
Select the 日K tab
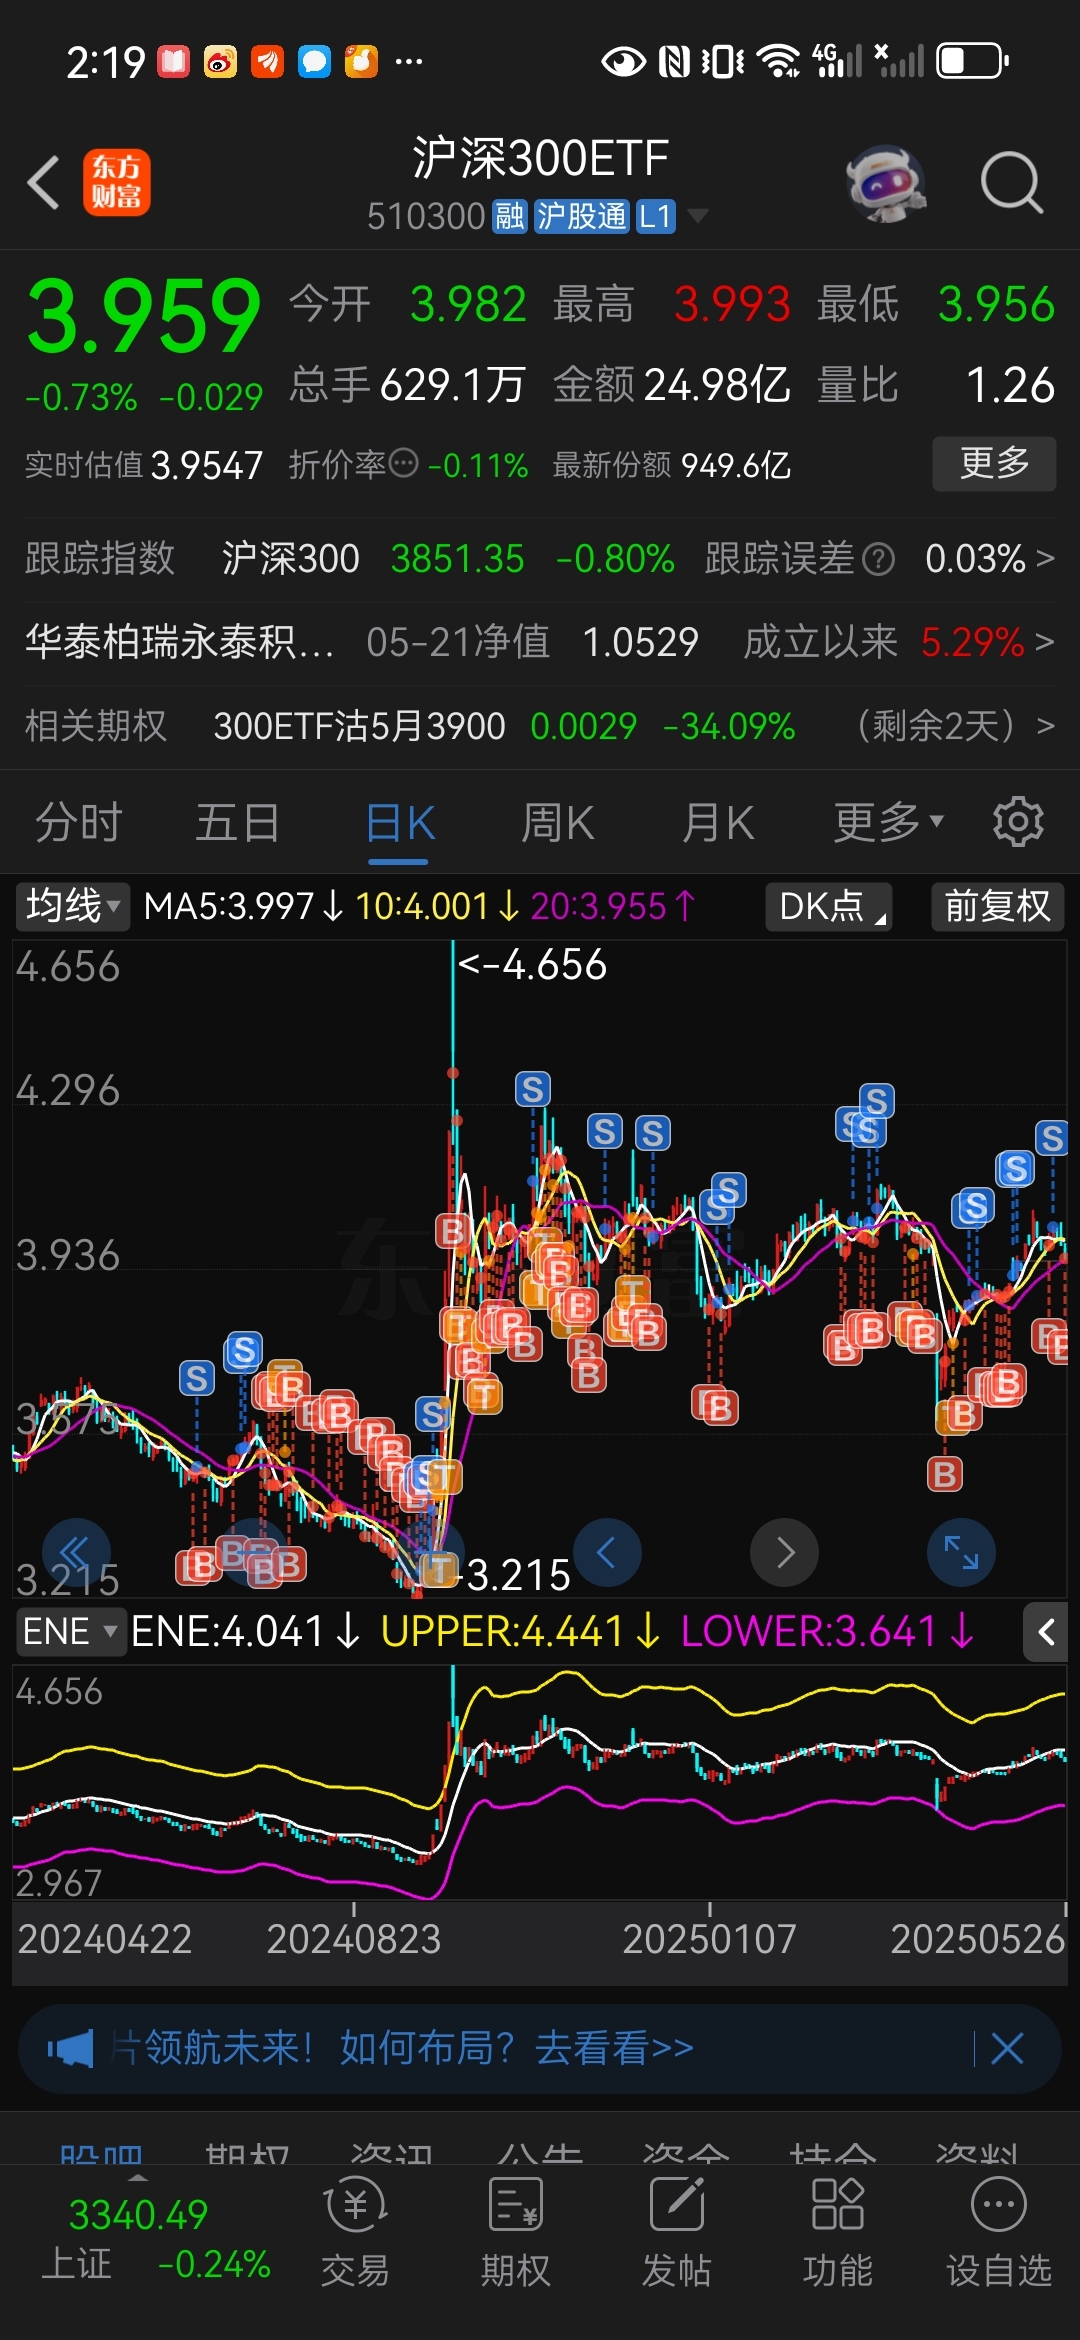coord(400,824)
